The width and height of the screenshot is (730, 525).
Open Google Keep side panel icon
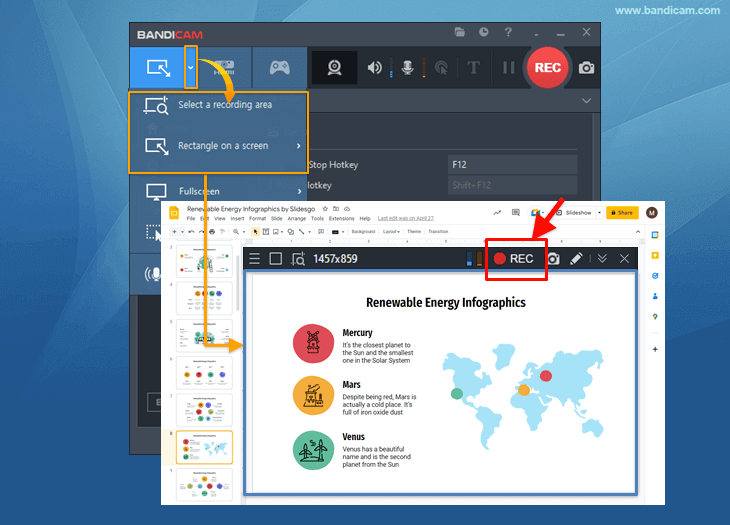tap(655, 256)
